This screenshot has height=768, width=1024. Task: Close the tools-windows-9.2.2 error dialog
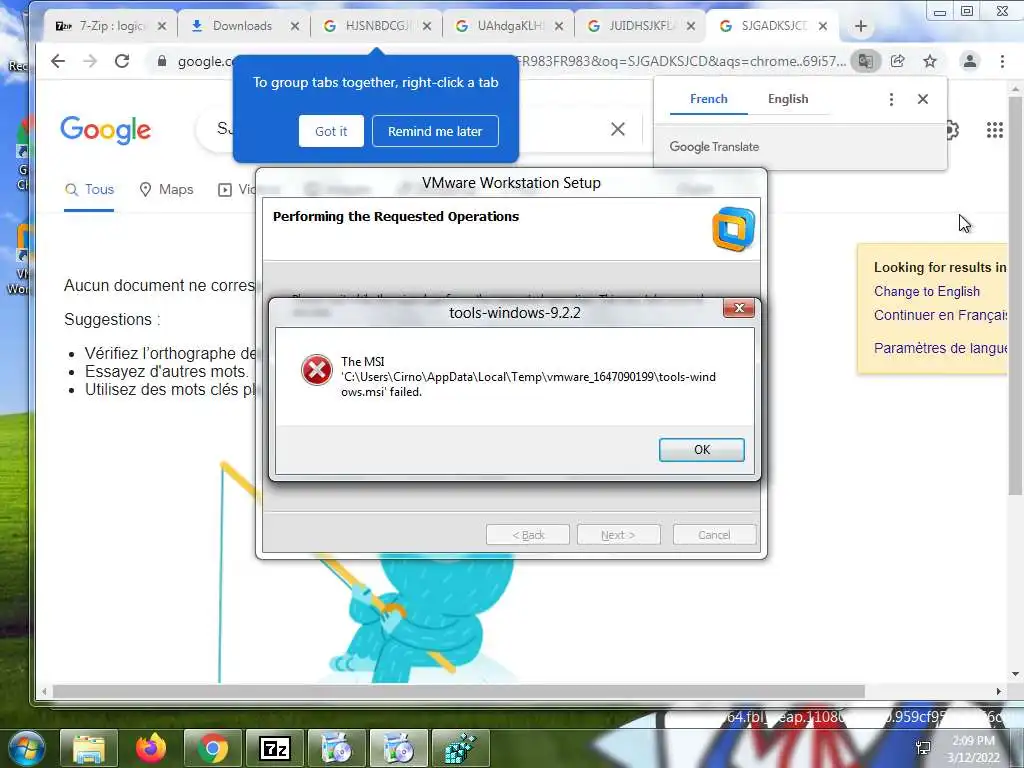coord(739,308)
